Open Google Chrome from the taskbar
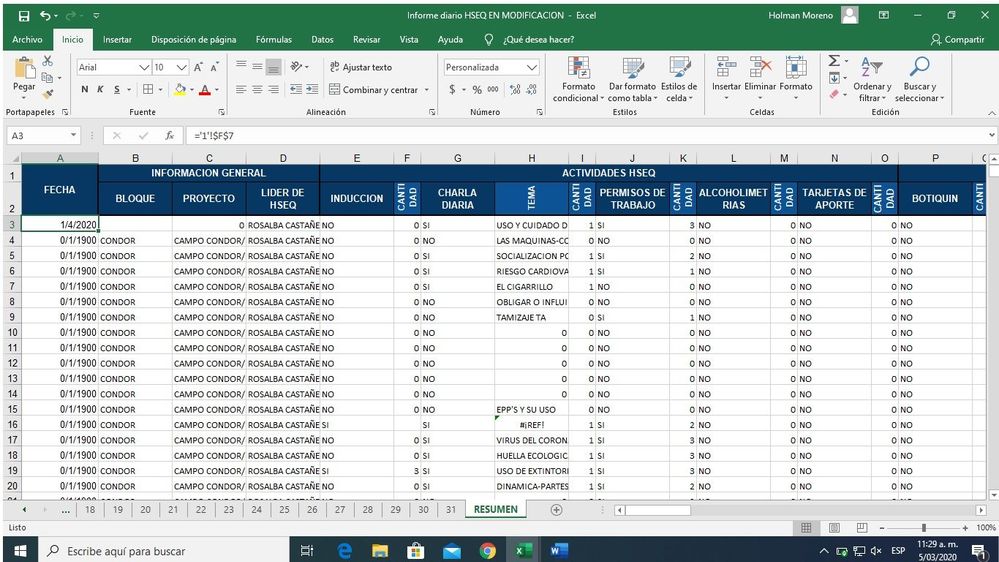 click(x=487, y=551)
